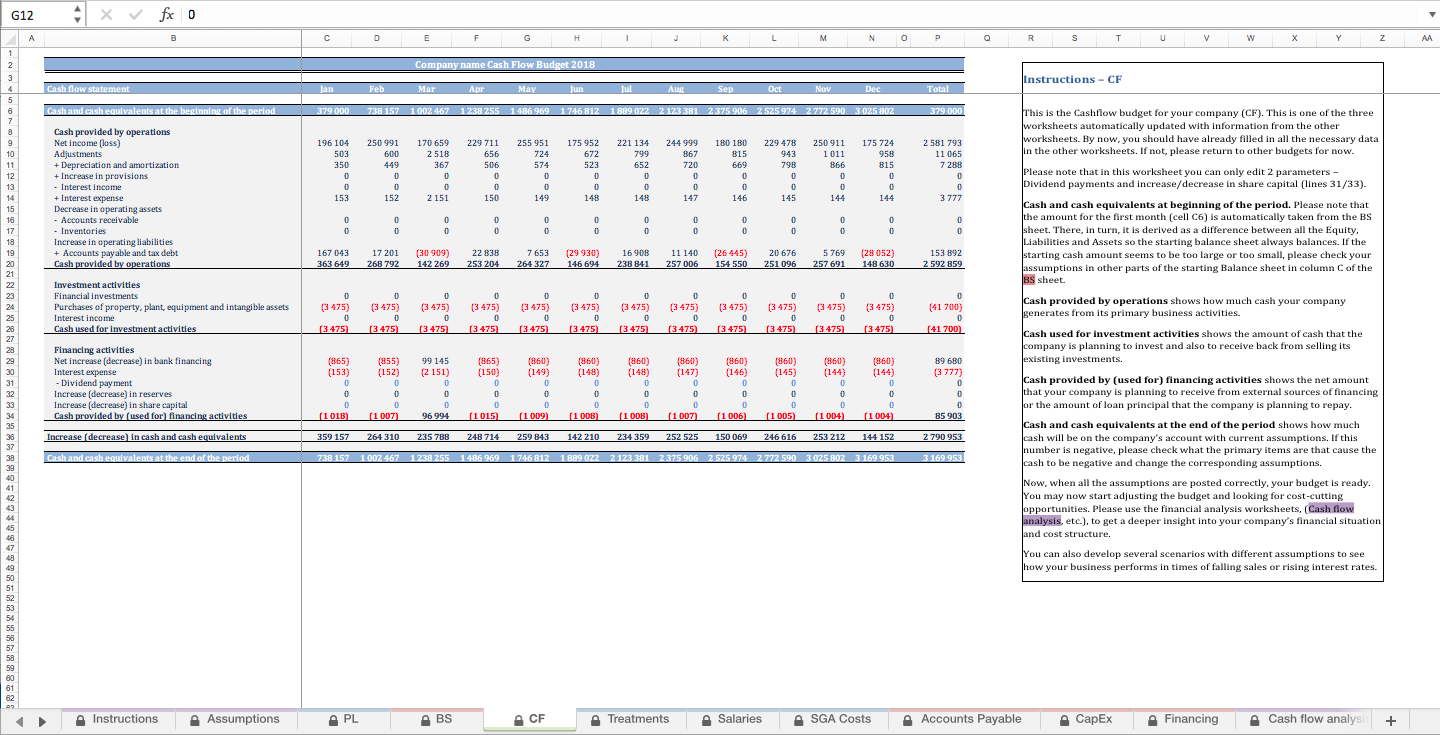The width and height of the screenshot is (1440, 735).
Task: Click the 'Jun' month header cell
Action: (x=576, y=89)
